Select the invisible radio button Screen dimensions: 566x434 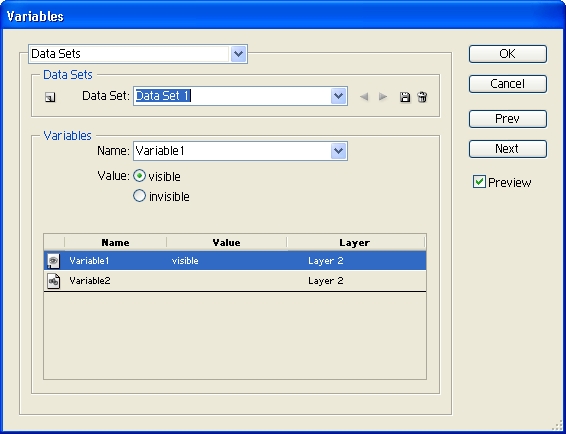click(x=139, y=196)
